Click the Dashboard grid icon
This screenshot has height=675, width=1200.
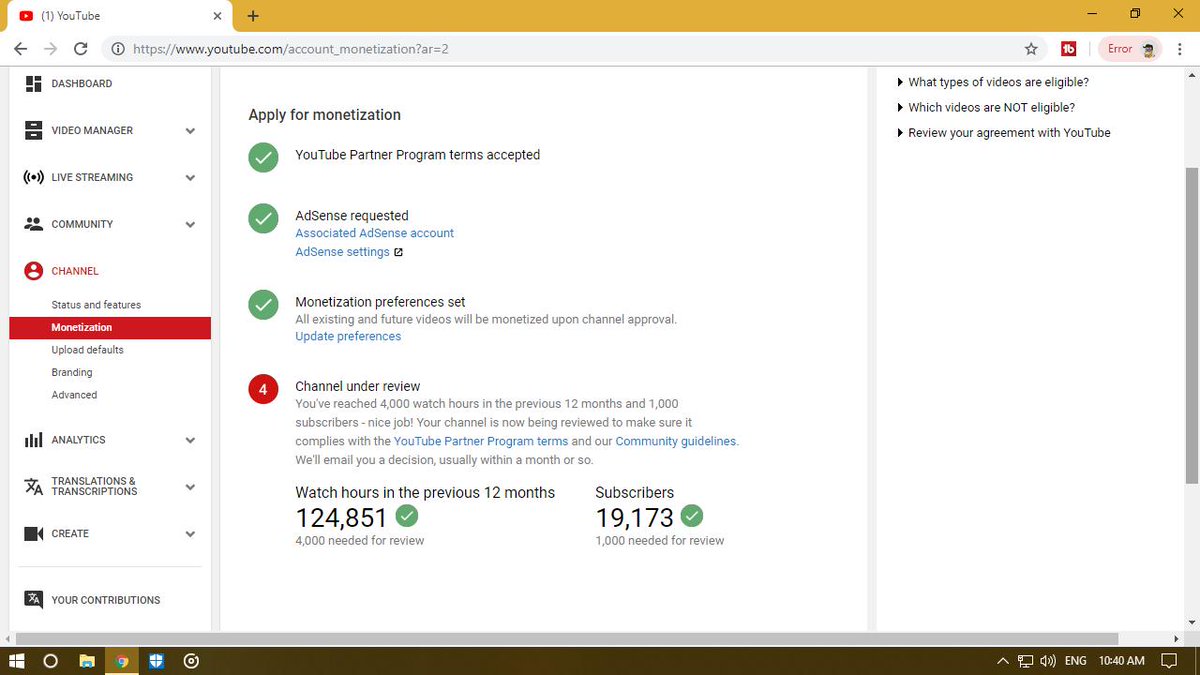click(x=33, y=84)
